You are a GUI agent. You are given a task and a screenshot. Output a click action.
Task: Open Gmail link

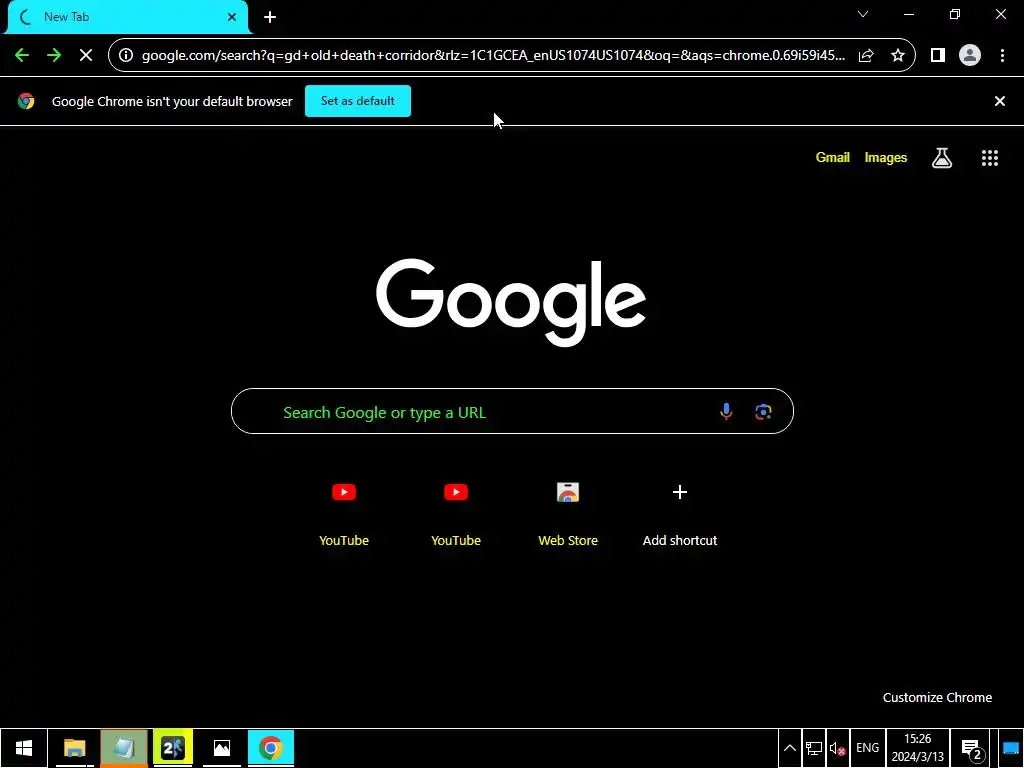pos(833,157)
